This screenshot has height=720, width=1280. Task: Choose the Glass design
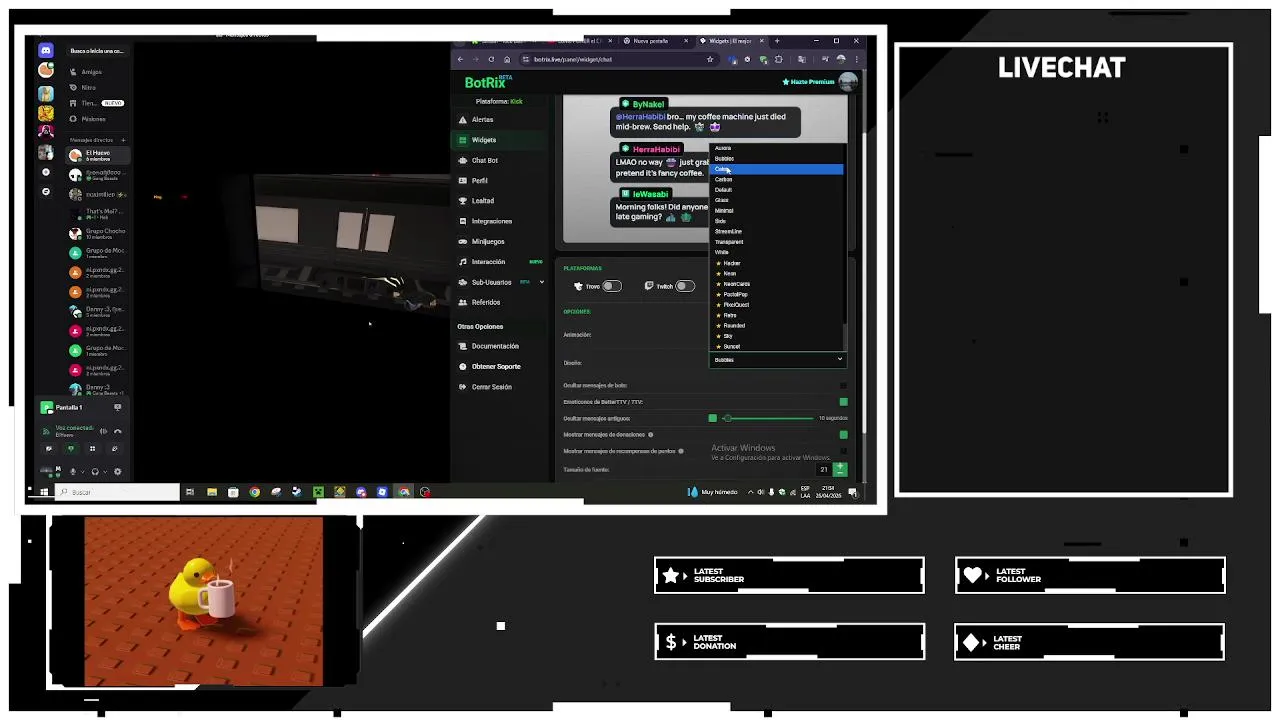(x=777, y=200)
